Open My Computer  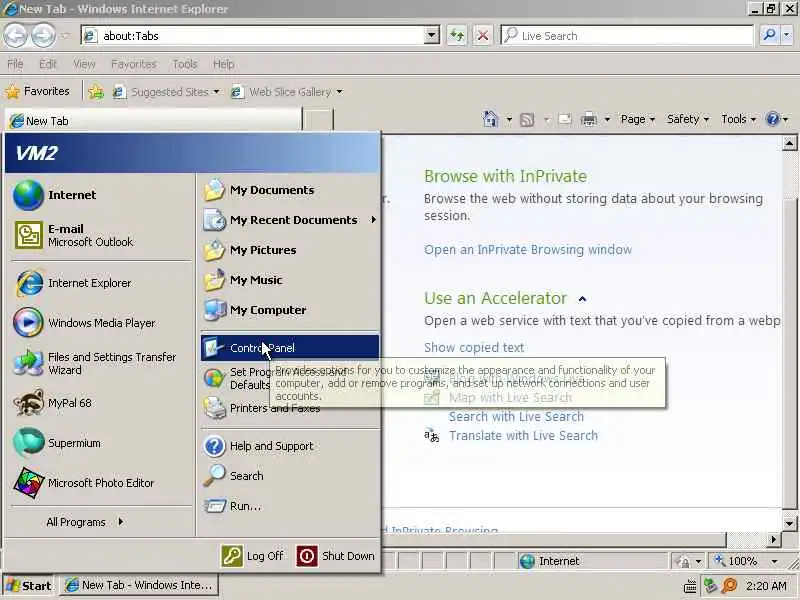click(290, 310)
